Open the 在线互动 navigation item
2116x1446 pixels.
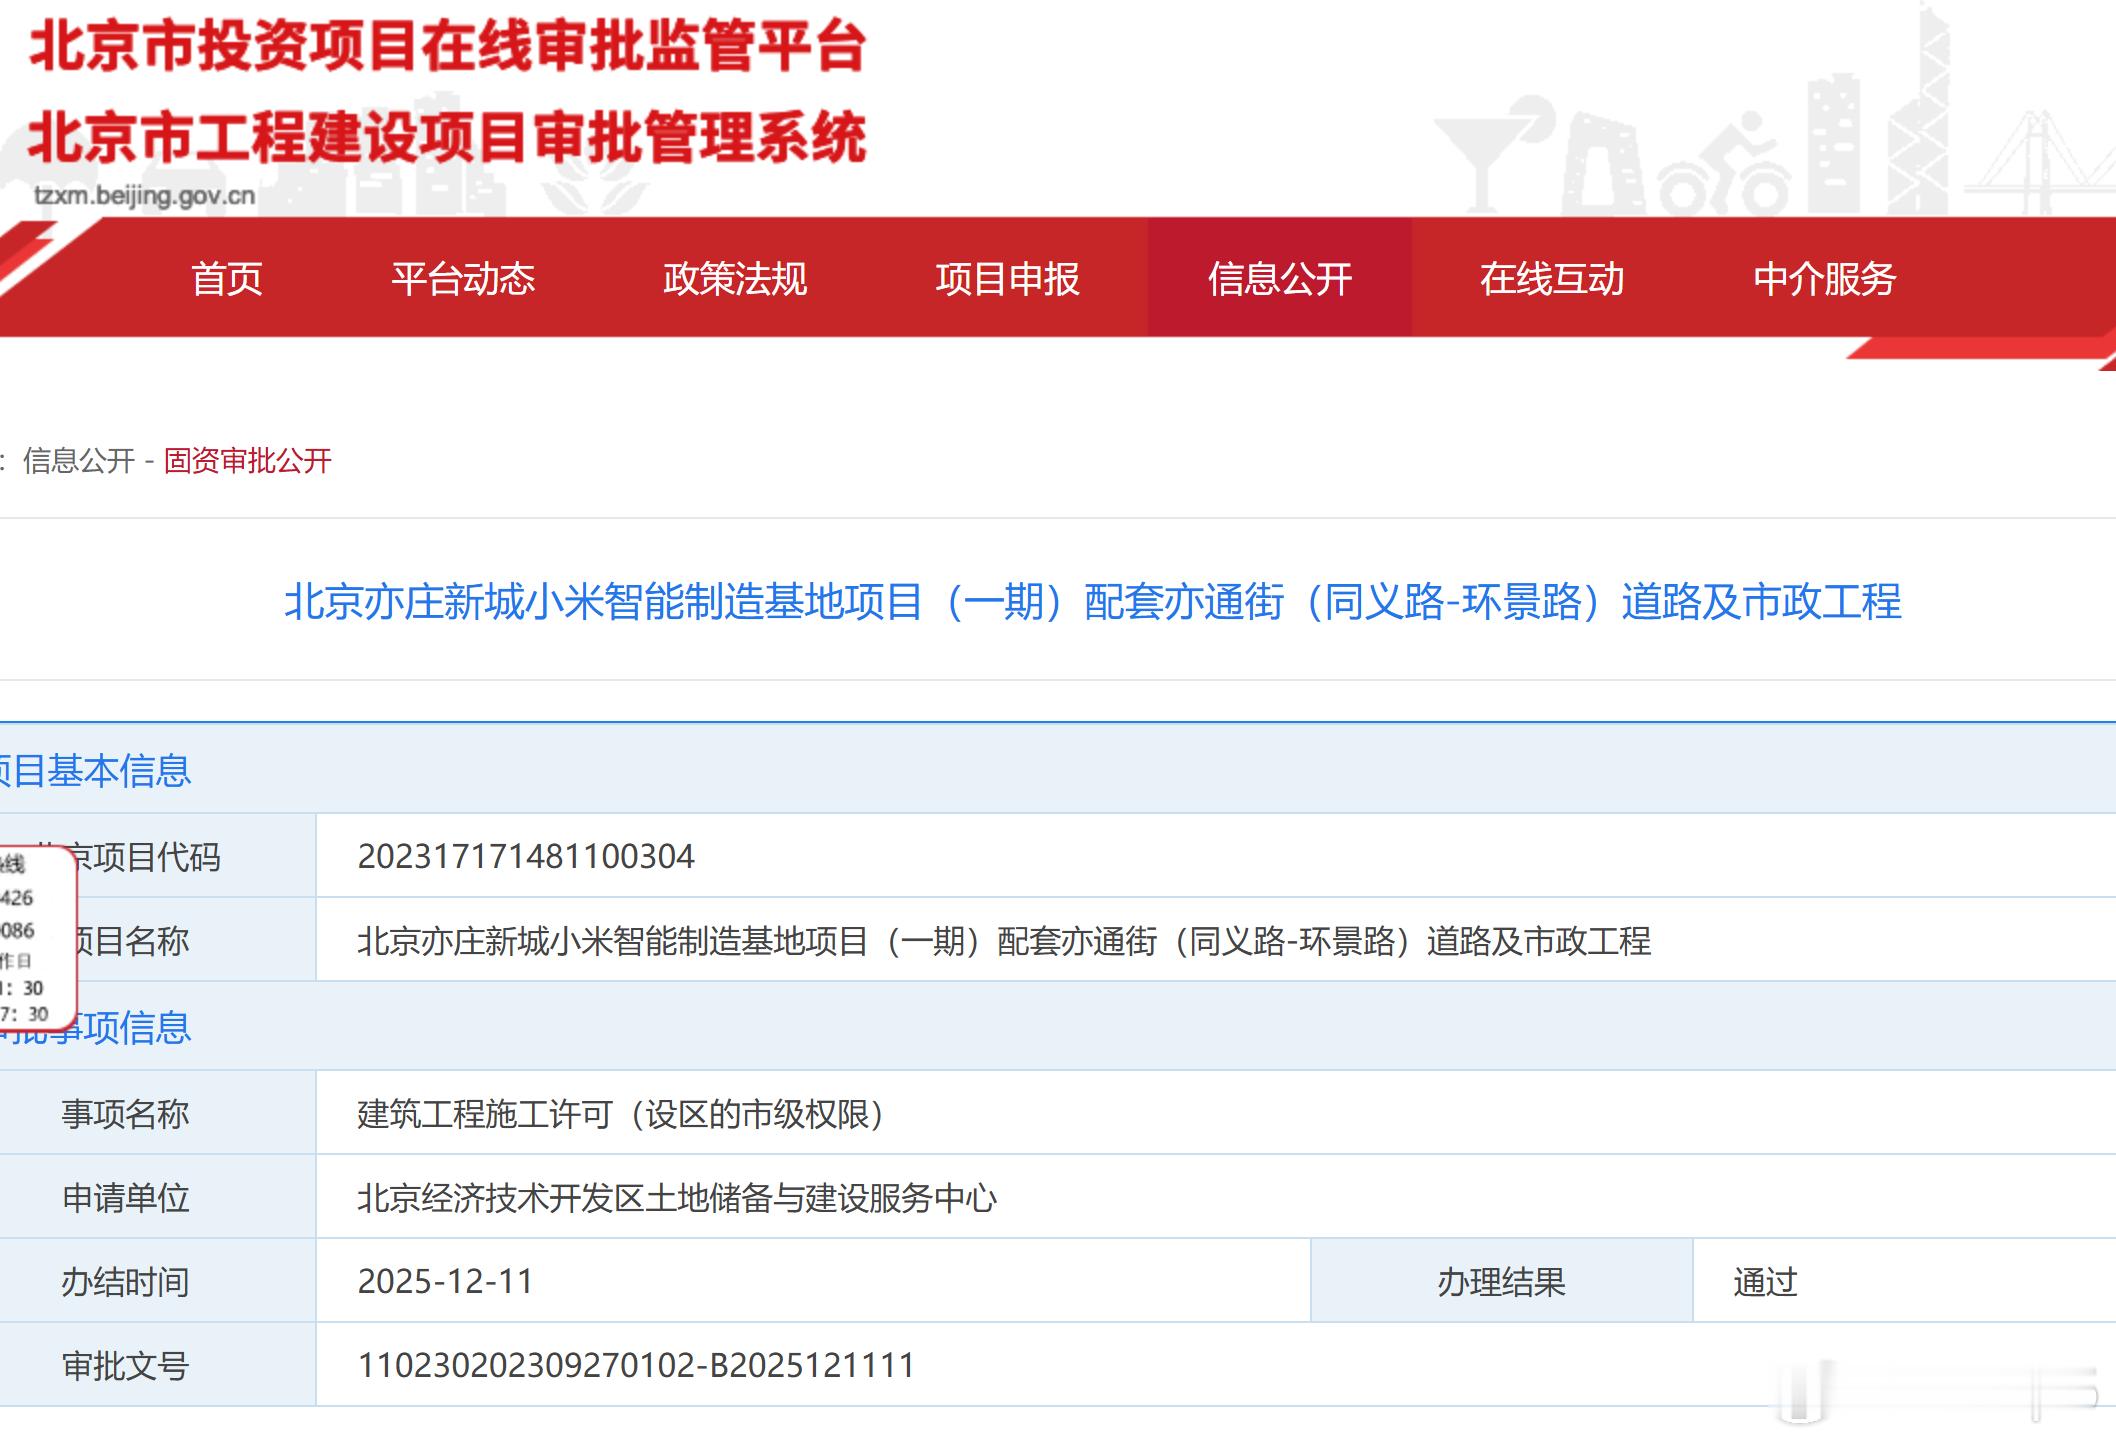1551,279
